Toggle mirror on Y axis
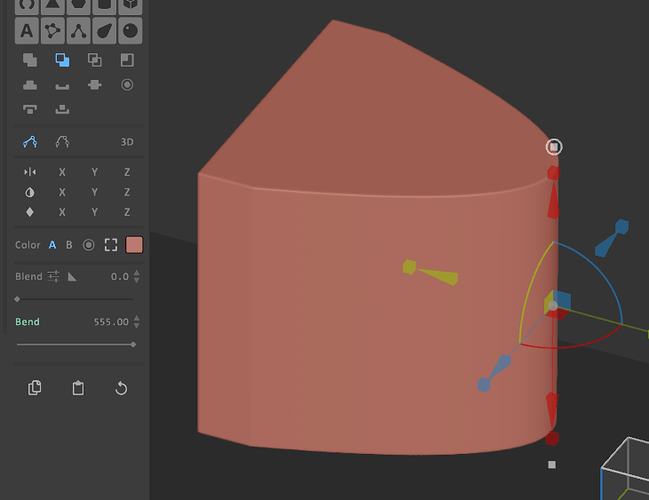Screen dimensions: 649x500 tap(95, 172)
